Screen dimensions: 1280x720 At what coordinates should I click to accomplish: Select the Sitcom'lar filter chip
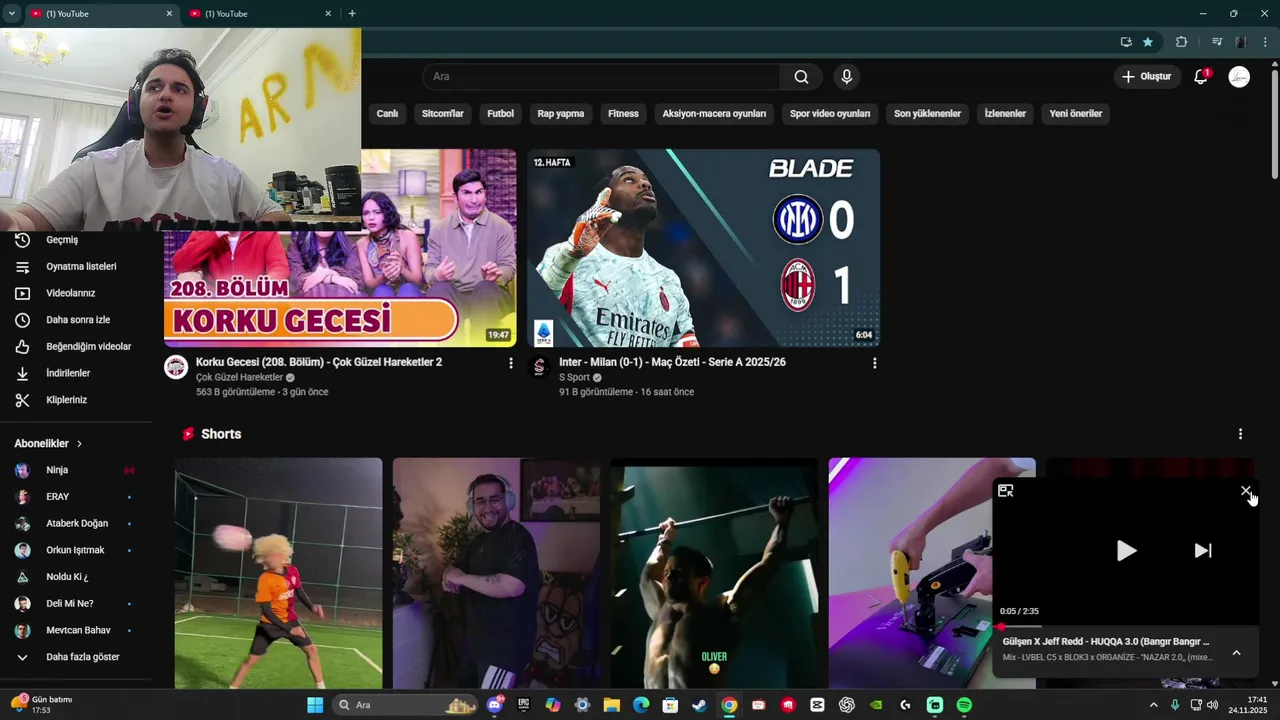tap(443, 114)
